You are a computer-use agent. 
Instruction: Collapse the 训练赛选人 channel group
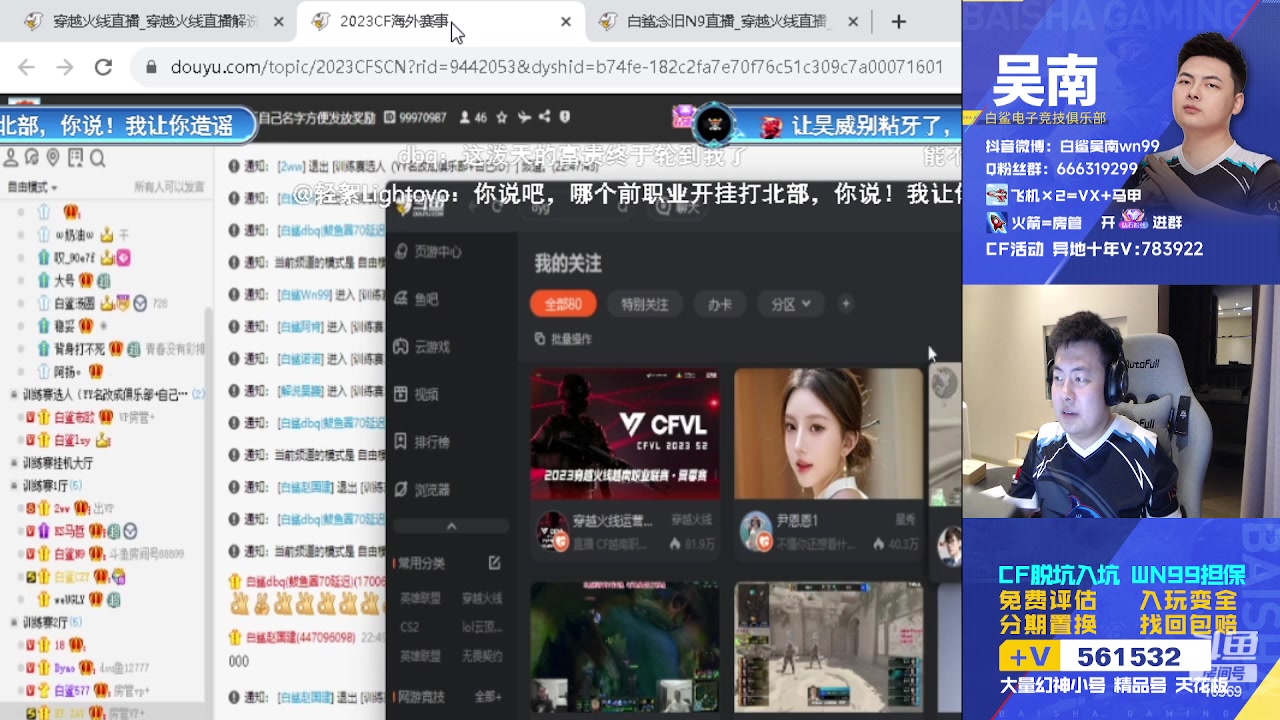click(14, 395)
